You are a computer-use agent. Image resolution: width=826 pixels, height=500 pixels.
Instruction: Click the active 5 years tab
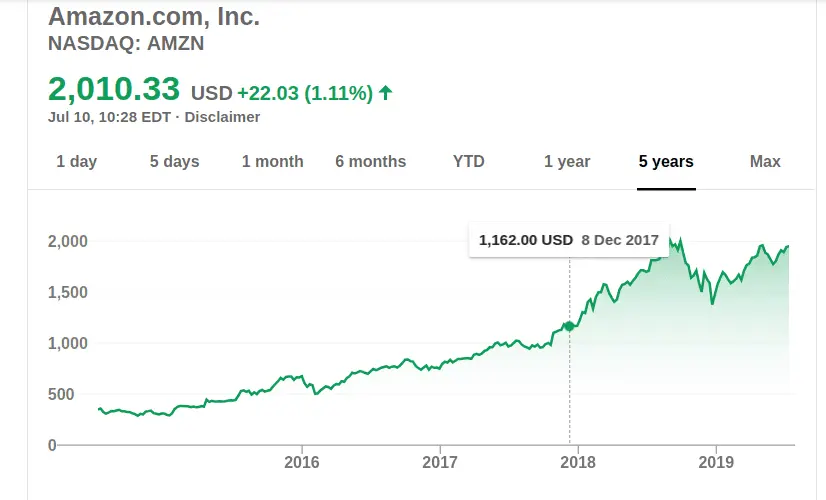[666, 161]
